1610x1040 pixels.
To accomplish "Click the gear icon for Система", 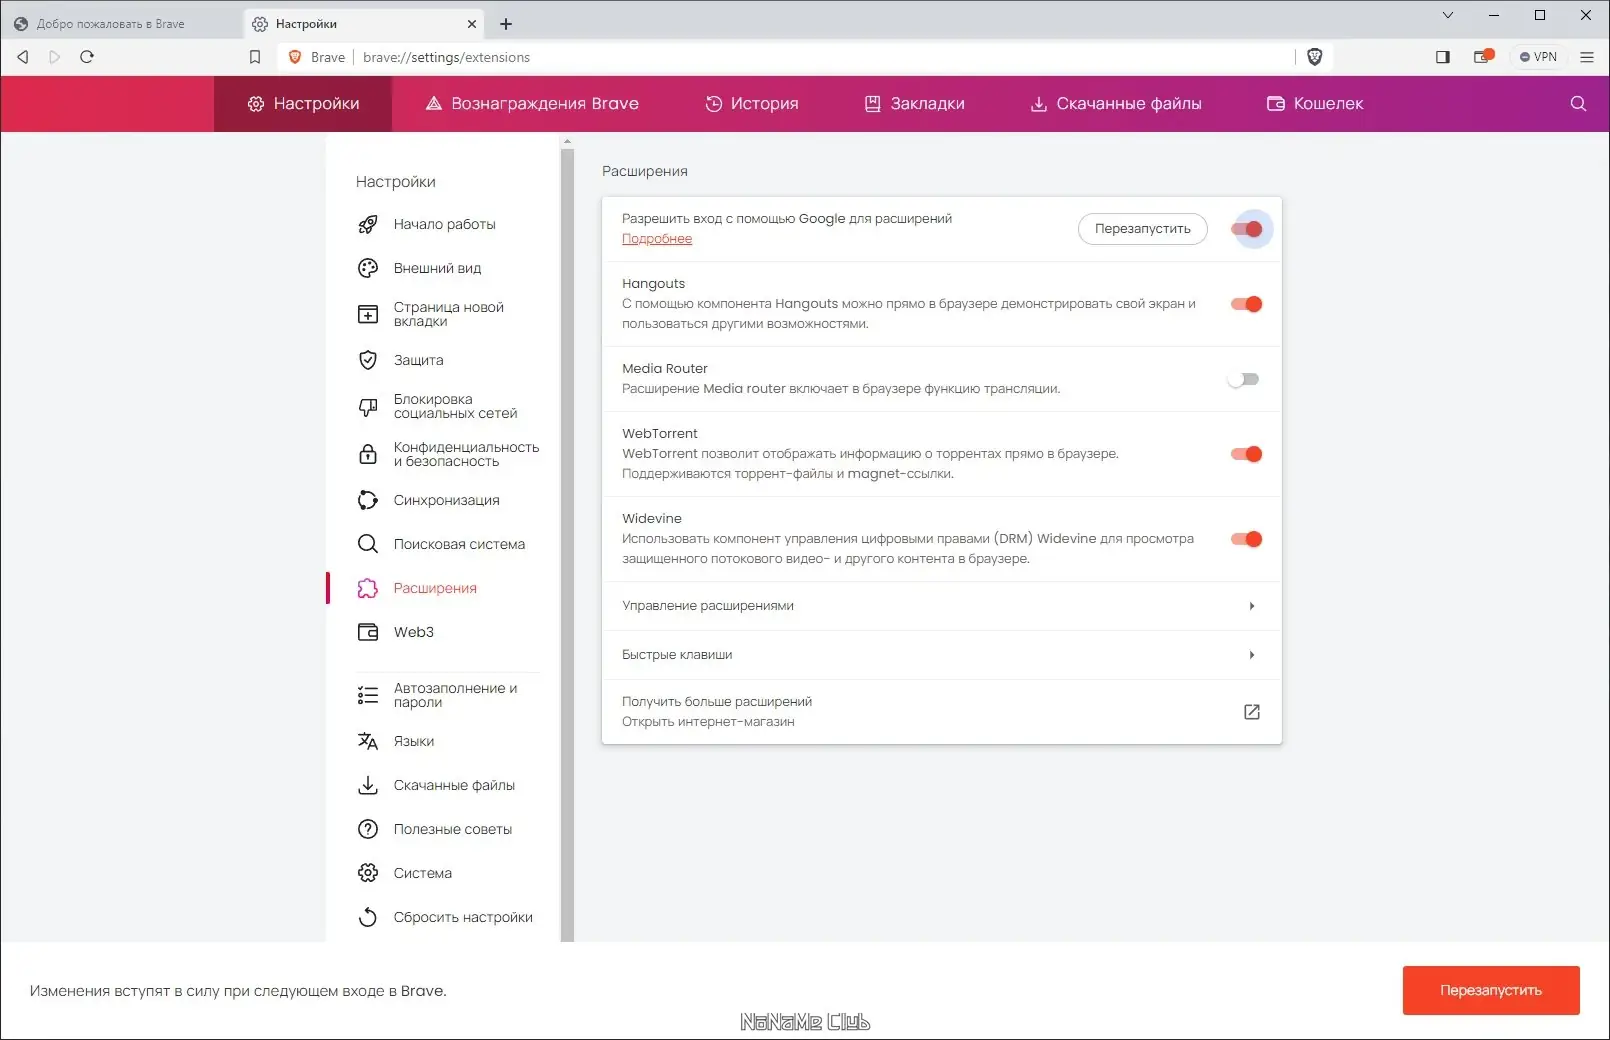I will tap(368, 873).
